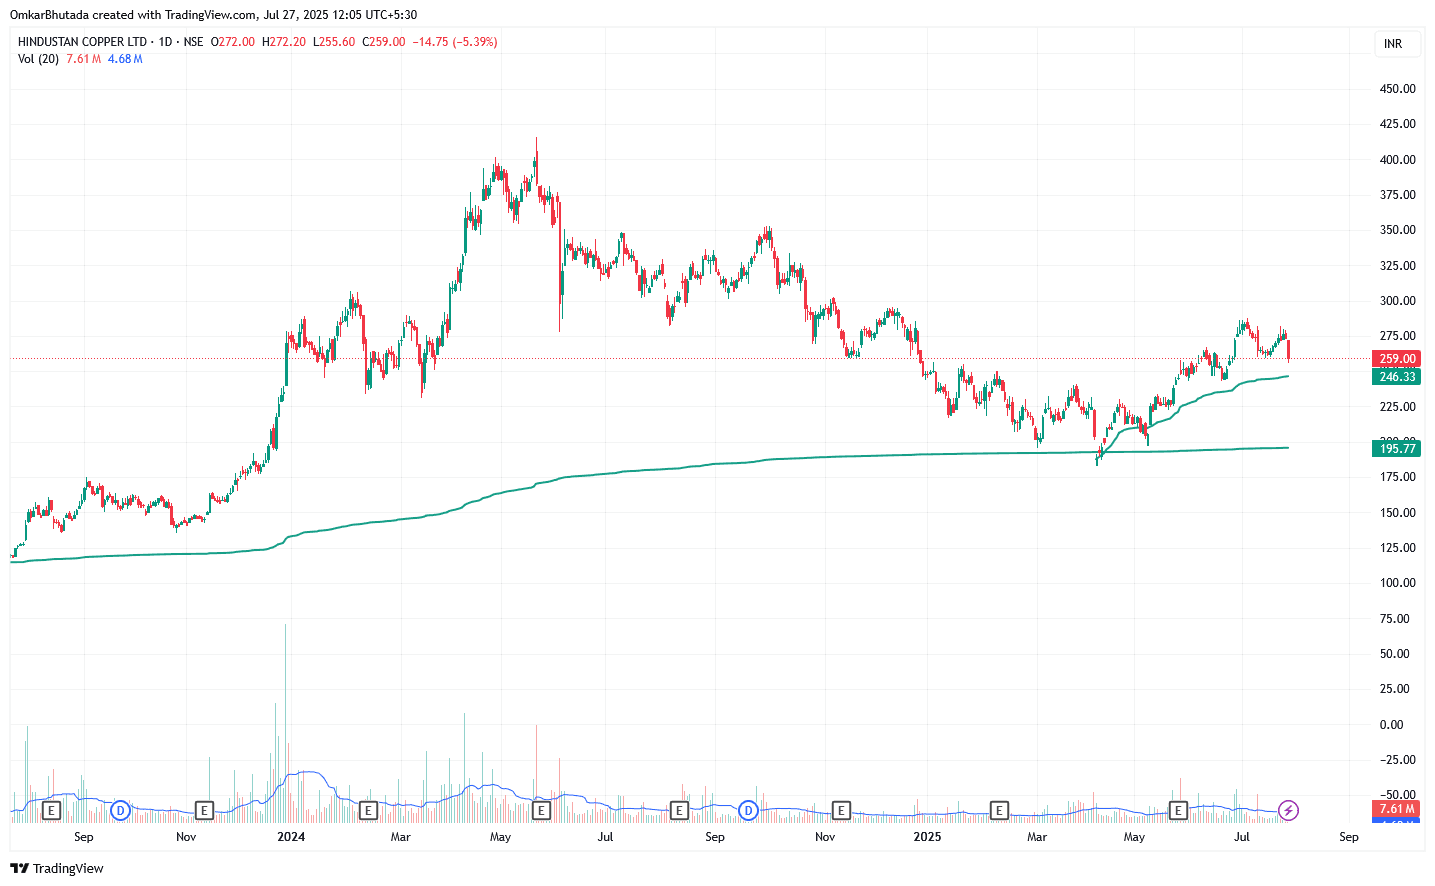The height and width of the screenshot is (886, 1435).
Task: Open the earnings E marker between 2025 and Mar
Action: point(998,810)
